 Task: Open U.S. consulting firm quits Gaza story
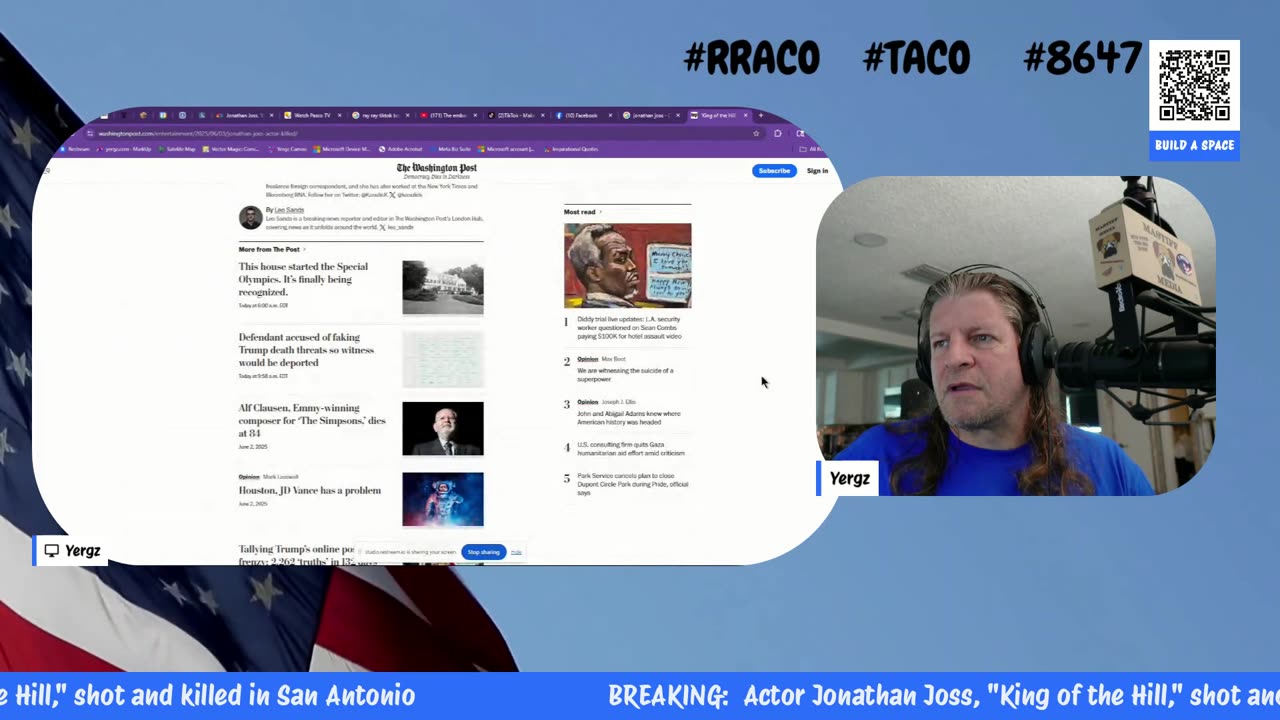click(631, 449)
